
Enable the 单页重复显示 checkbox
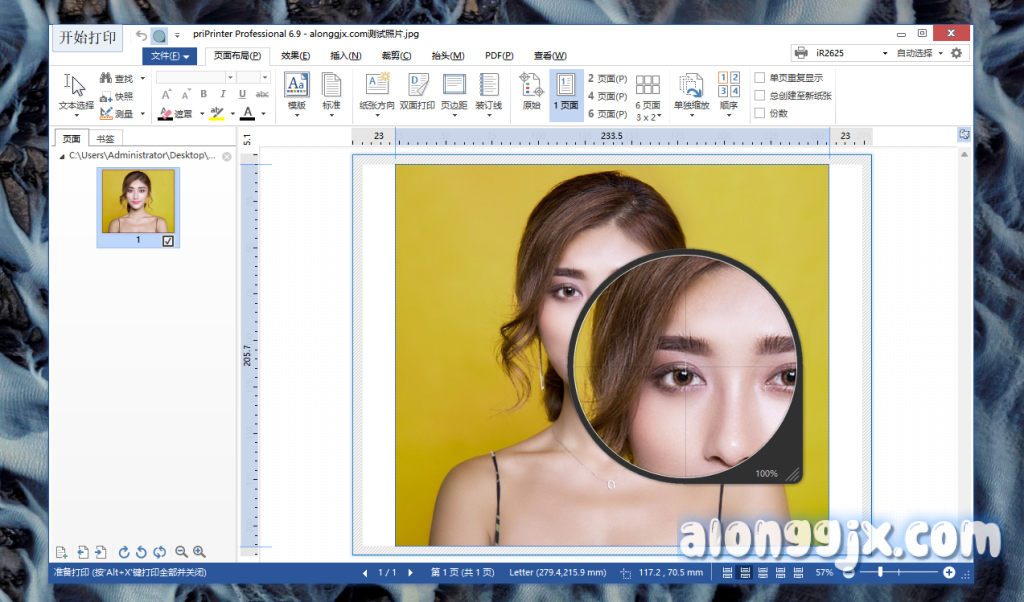click(760, 78)
